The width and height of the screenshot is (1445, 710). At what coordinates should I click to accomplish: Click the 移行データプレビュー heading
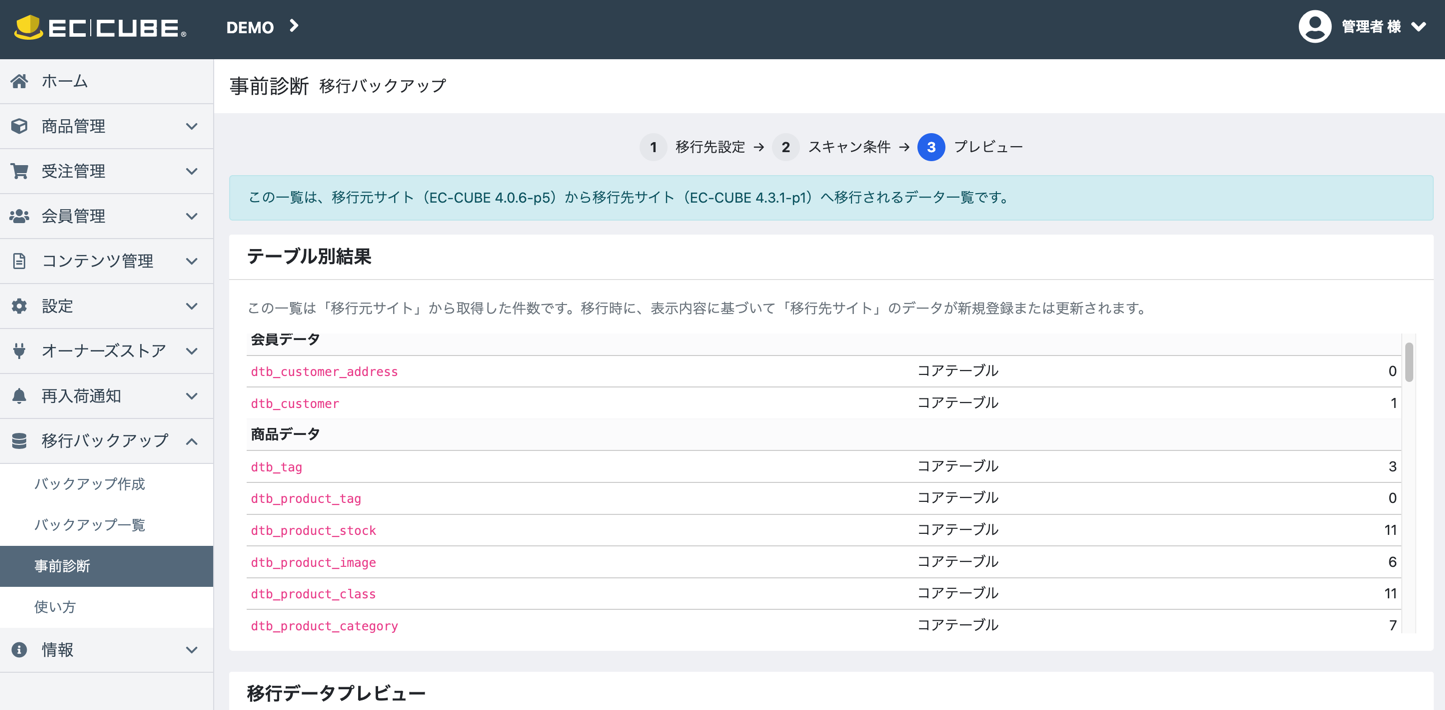[x=336, y=693]
